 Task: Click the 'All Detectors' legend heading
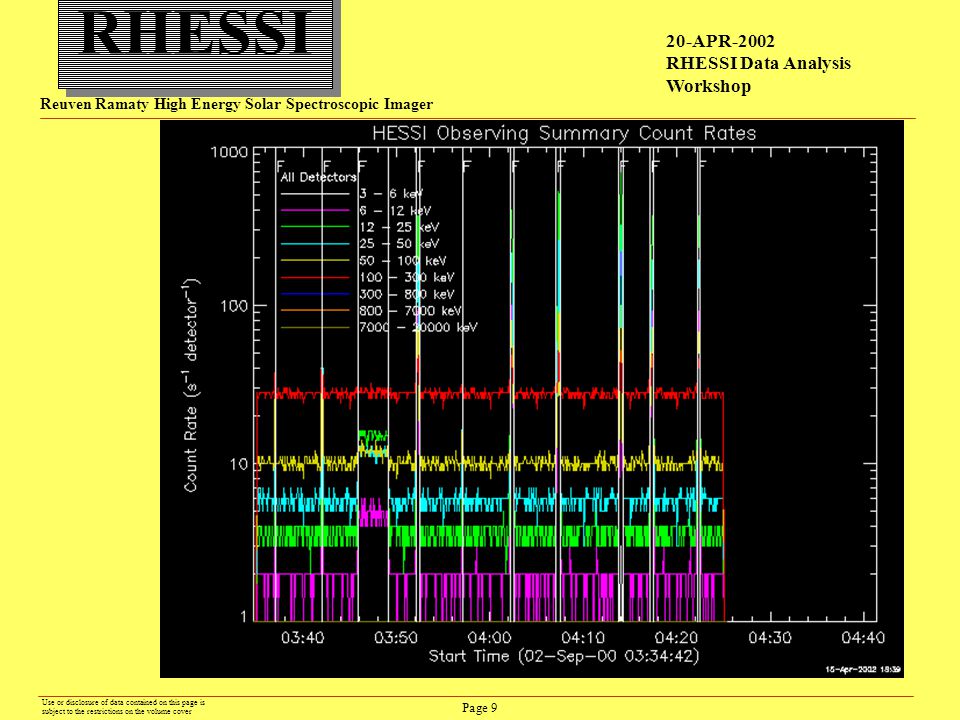point(318,178)
